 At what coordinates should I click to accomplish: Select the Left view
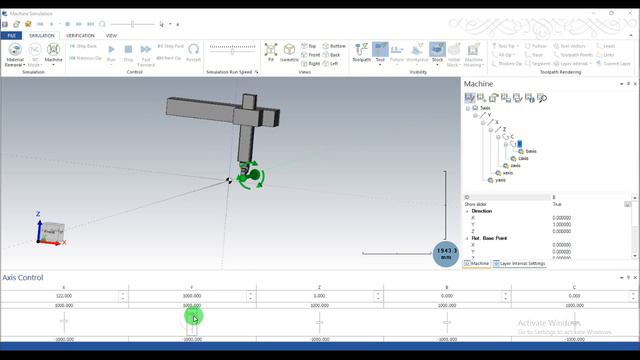click(330, 64)
